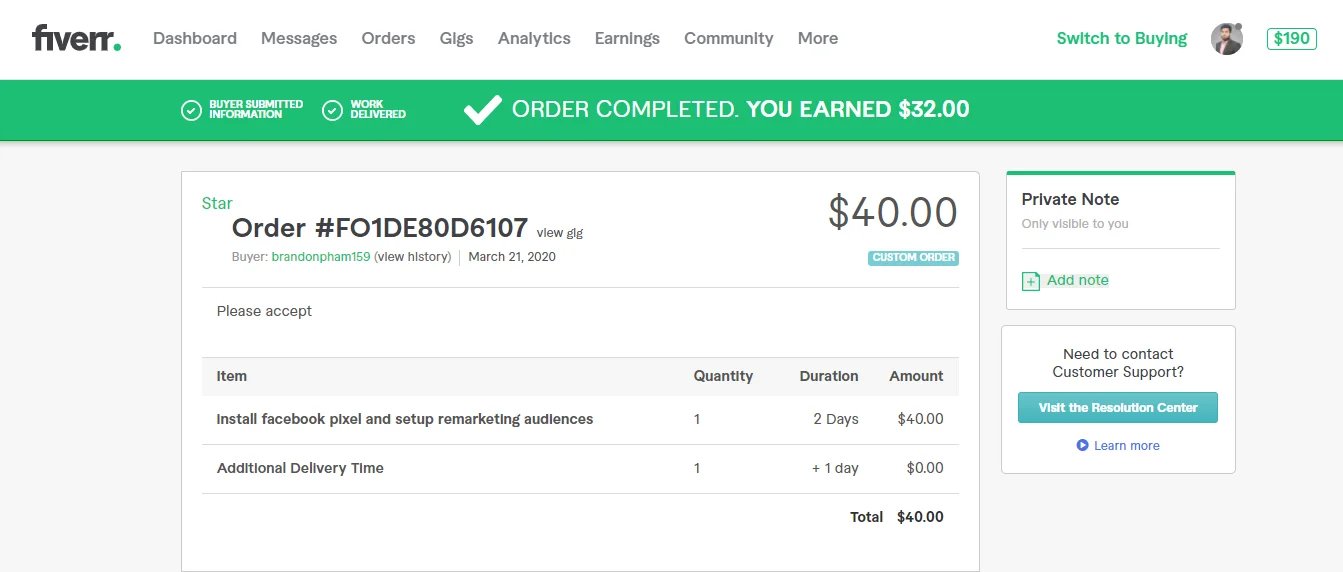
Task: View the Analytics page
Action: [534, 39]
